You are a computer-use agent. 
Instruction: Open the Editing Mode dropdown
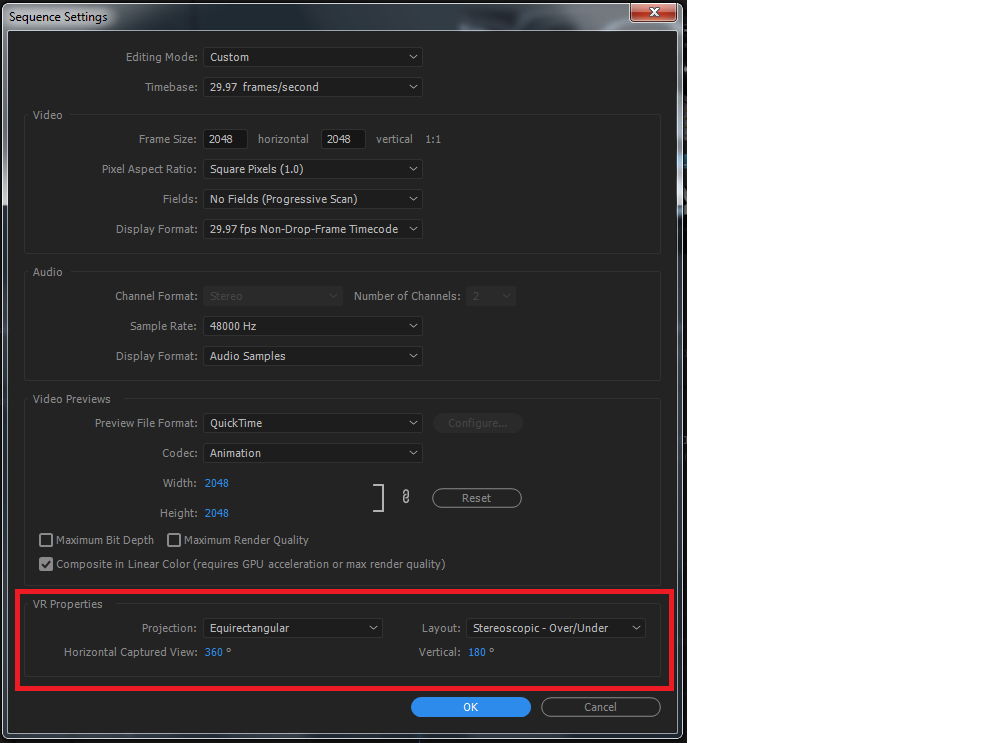pyautogui.click(x=313, y=57)
